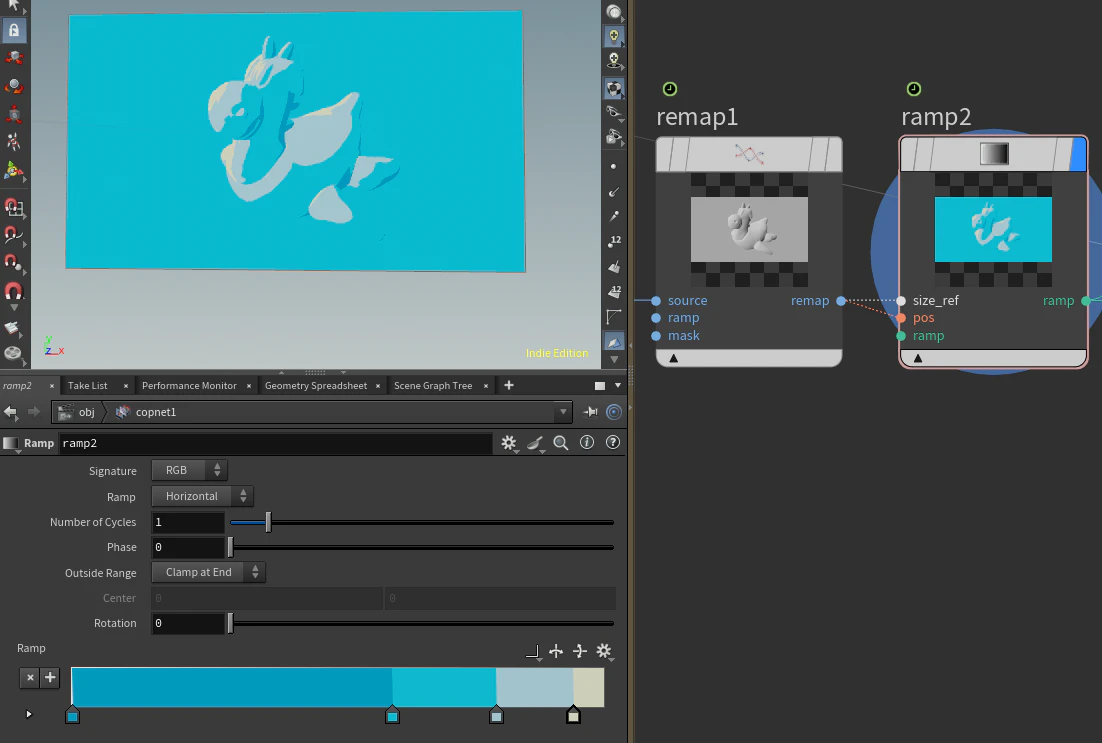Select the Scale tool in viewport toolbar
This screenshot has height=743, width=1102.
(14, 114)
